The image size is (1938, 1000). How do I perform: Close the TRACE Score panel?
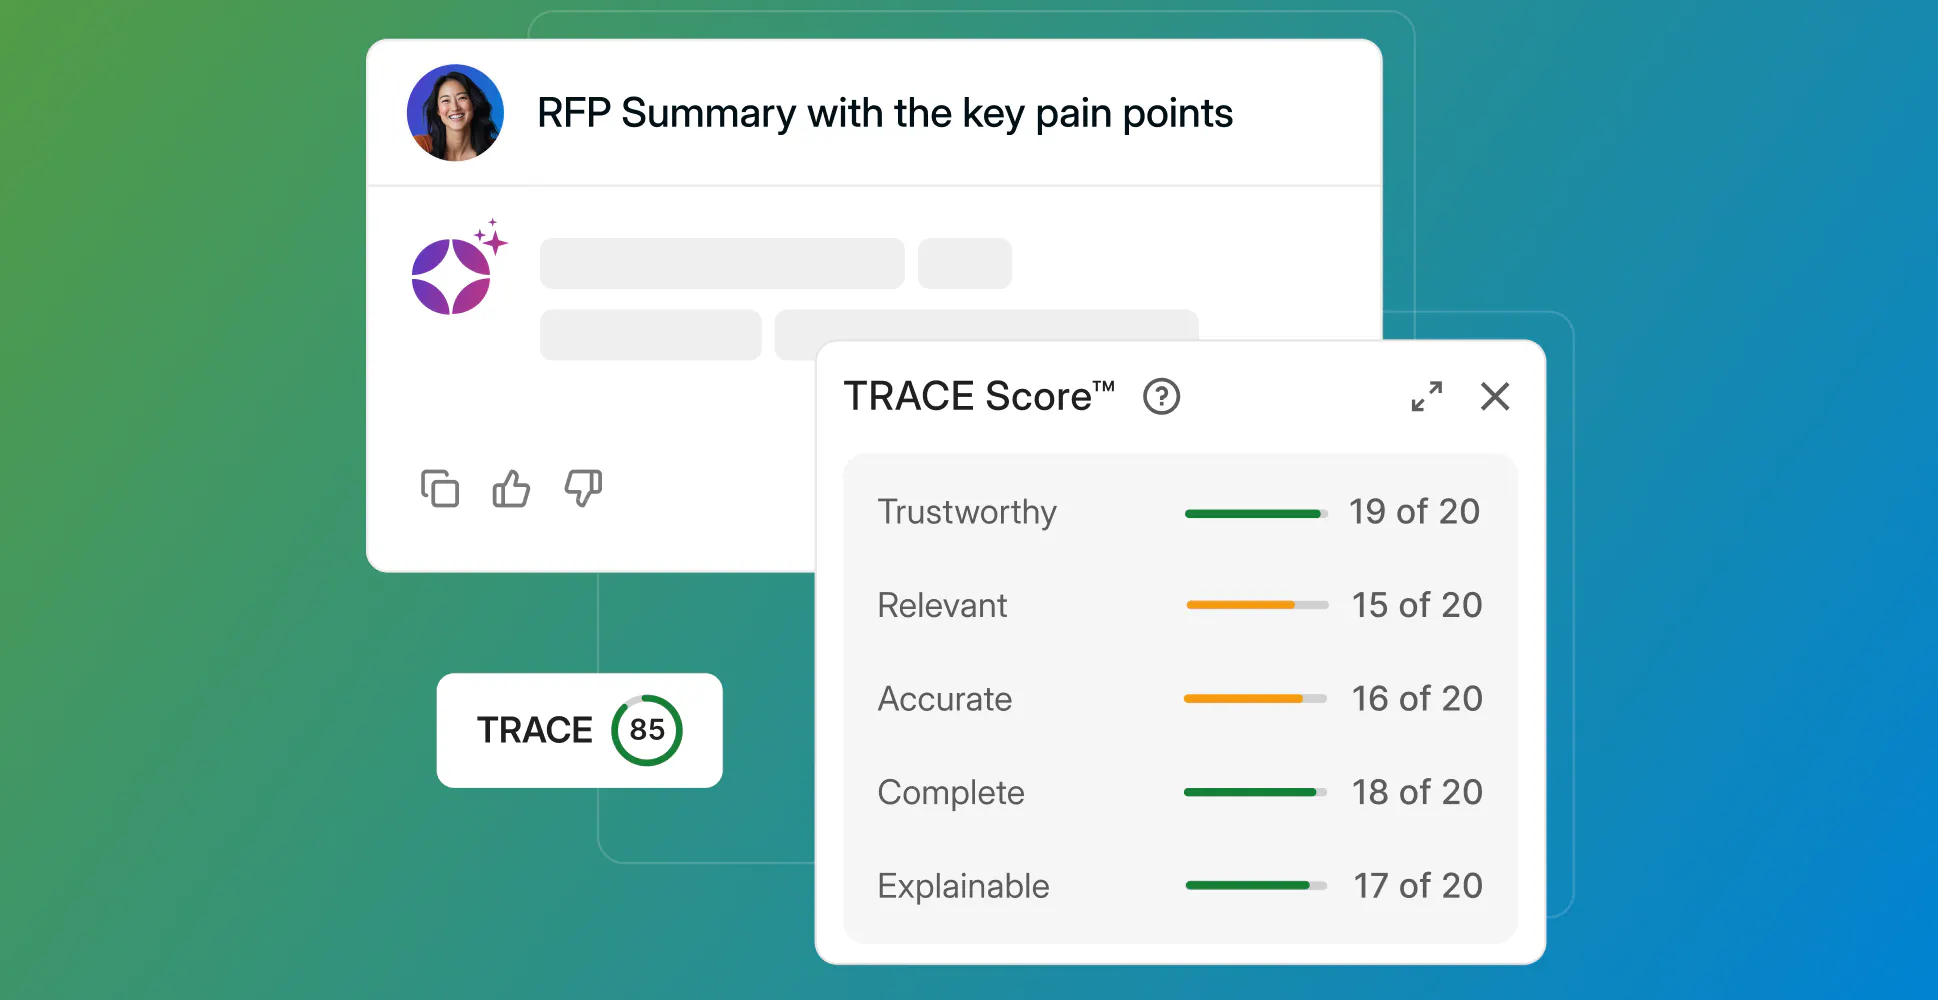pyautogui.click(x=1494, y=396)
